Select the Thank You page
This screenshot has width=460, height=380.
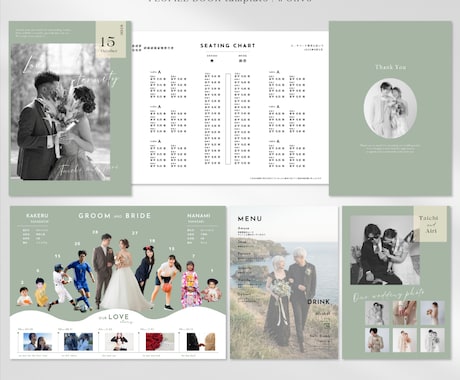tap(390, 108)
